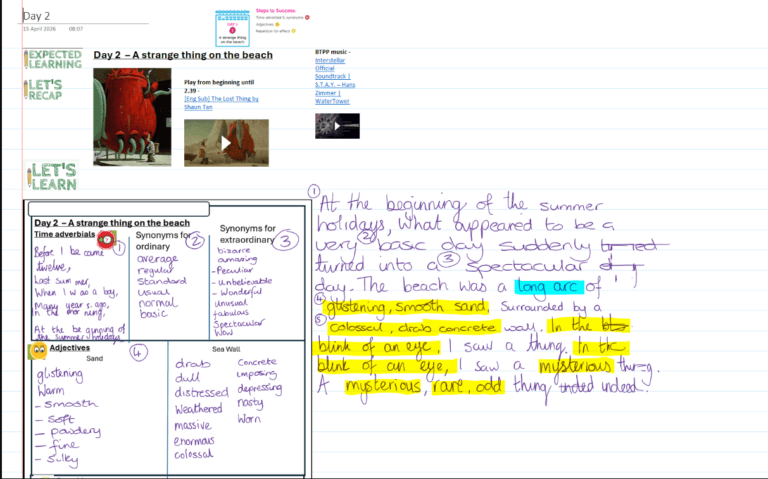Click 'Play from beginning until 2.39' text
Image resolution: width=768 pixels, height=479 pixels.
(219, 86)
